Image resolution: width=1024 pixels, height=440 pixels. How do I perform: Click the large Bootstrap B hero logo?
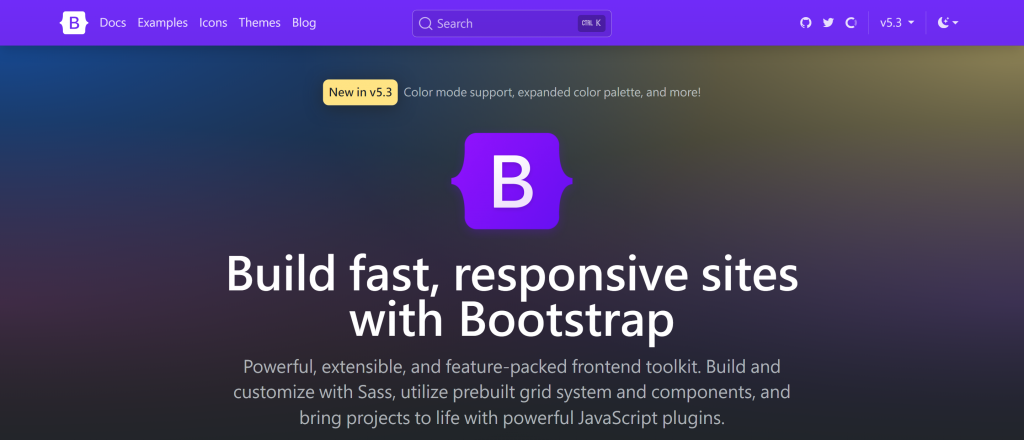pyautogui.click(x=512, y=181)
